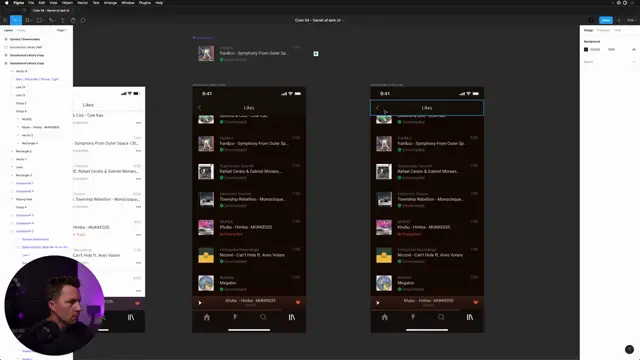Click the blue Share button
Image resolution: width=640 pixels, height=360 pixels.
pyautogui.click(x=606, y=20)
